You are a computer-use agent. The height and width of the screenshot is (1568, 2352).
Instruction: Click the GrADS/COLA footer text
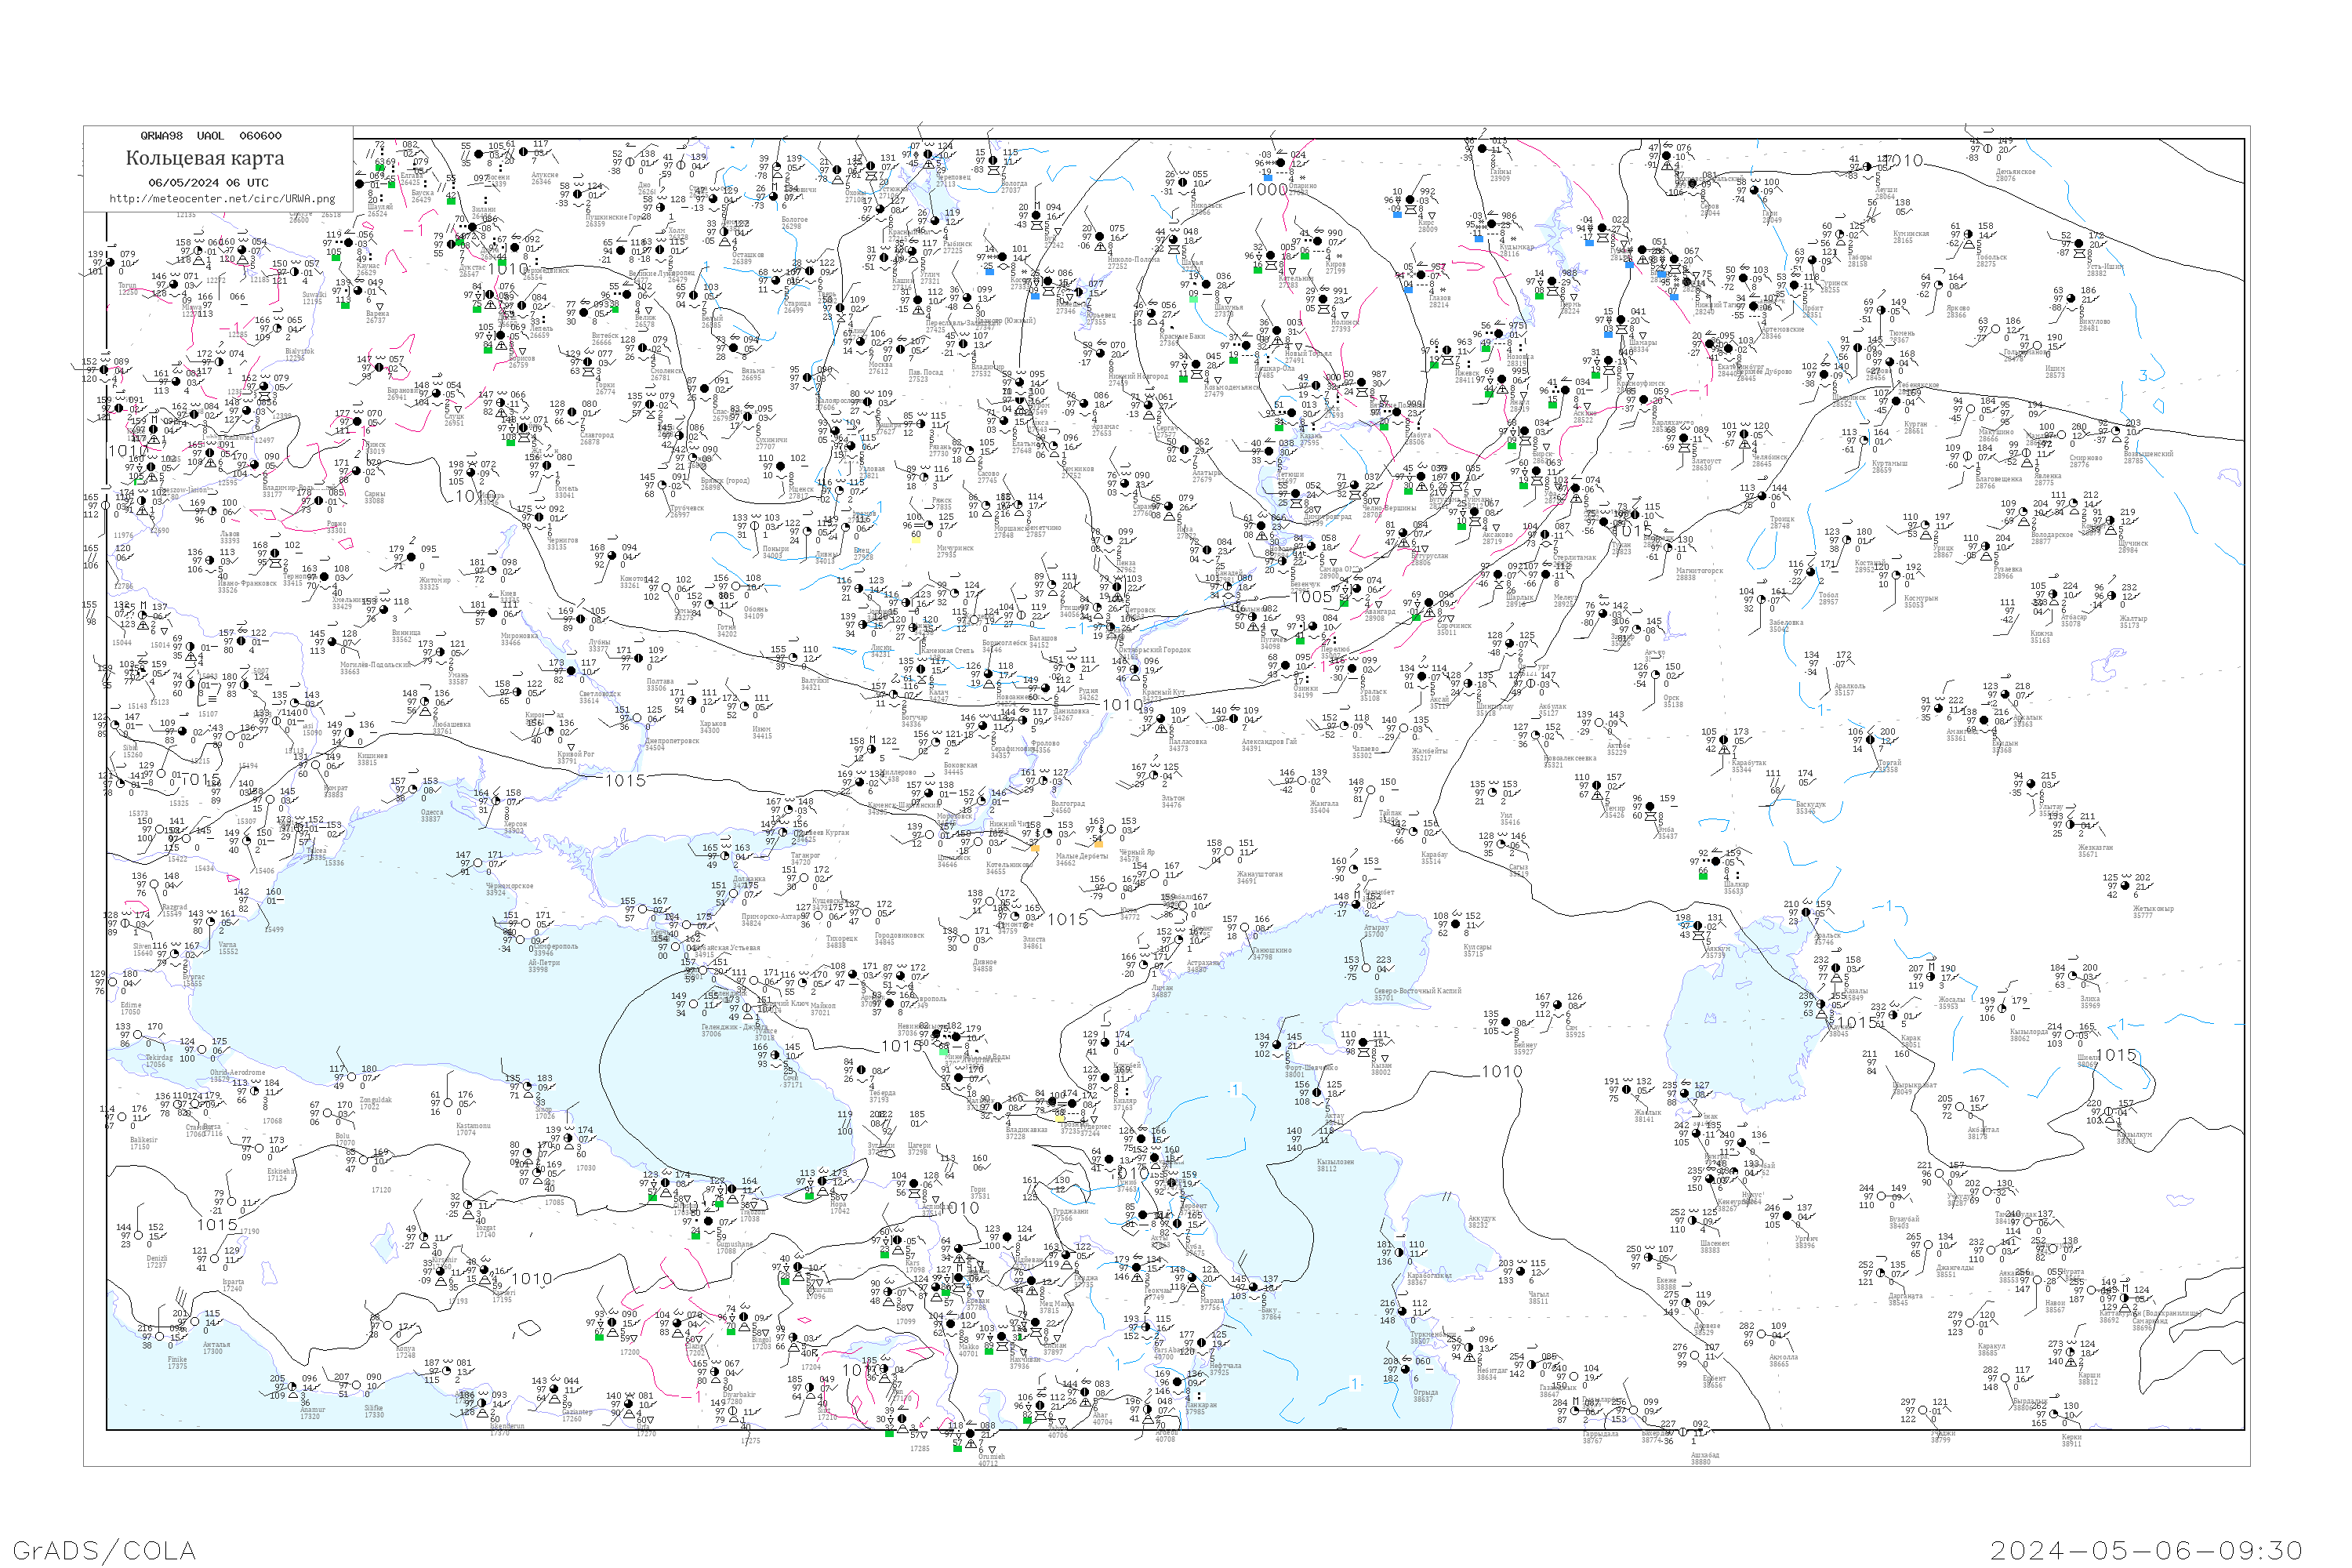point(104,1549)
